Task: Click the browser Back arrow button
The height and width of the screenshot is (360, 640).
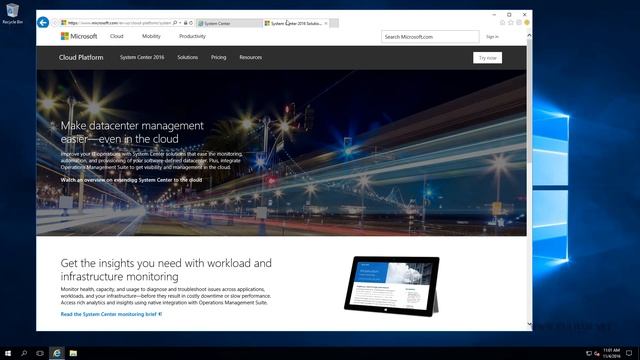Action: click(43, 22)
